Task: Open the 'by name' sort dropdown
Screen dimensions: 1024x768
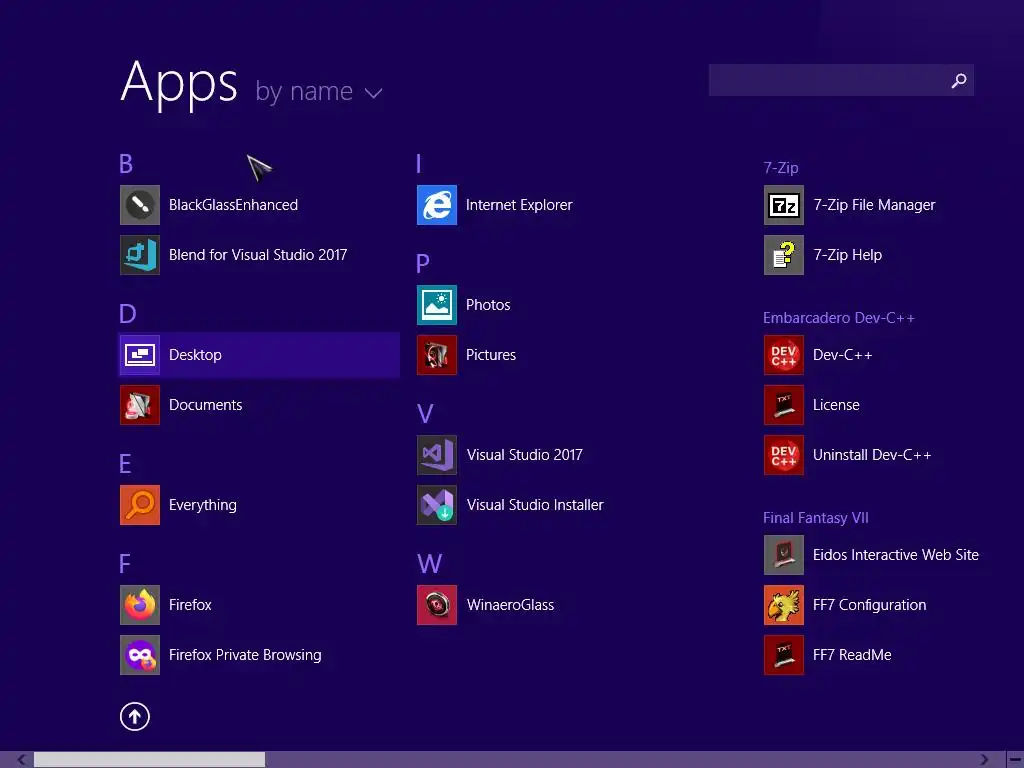Action: click(x=318, y=91)
